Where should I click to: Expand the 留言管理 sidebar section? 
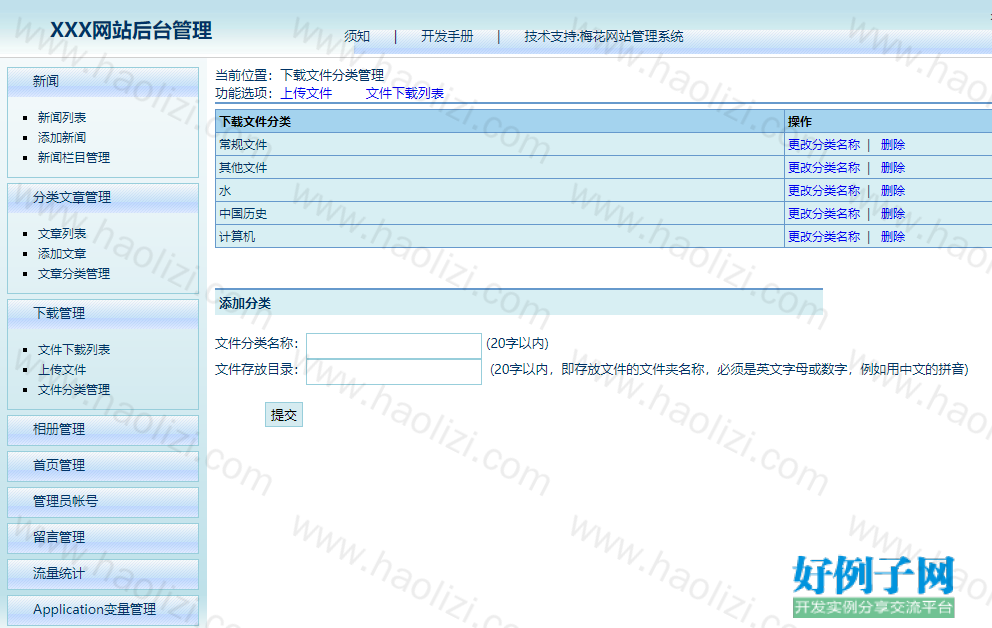click(x=103, y=538)
